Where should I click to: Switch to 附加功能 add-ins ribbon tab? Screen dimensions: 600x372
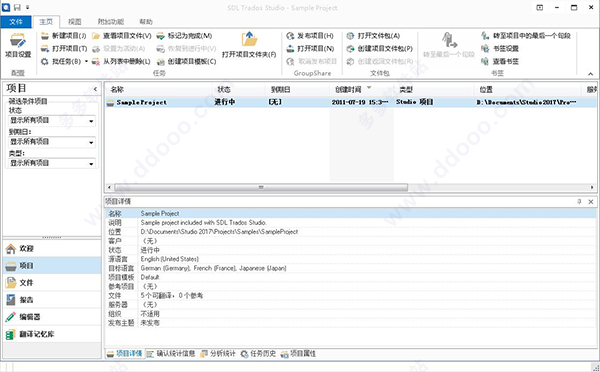(x=111, y=22)
